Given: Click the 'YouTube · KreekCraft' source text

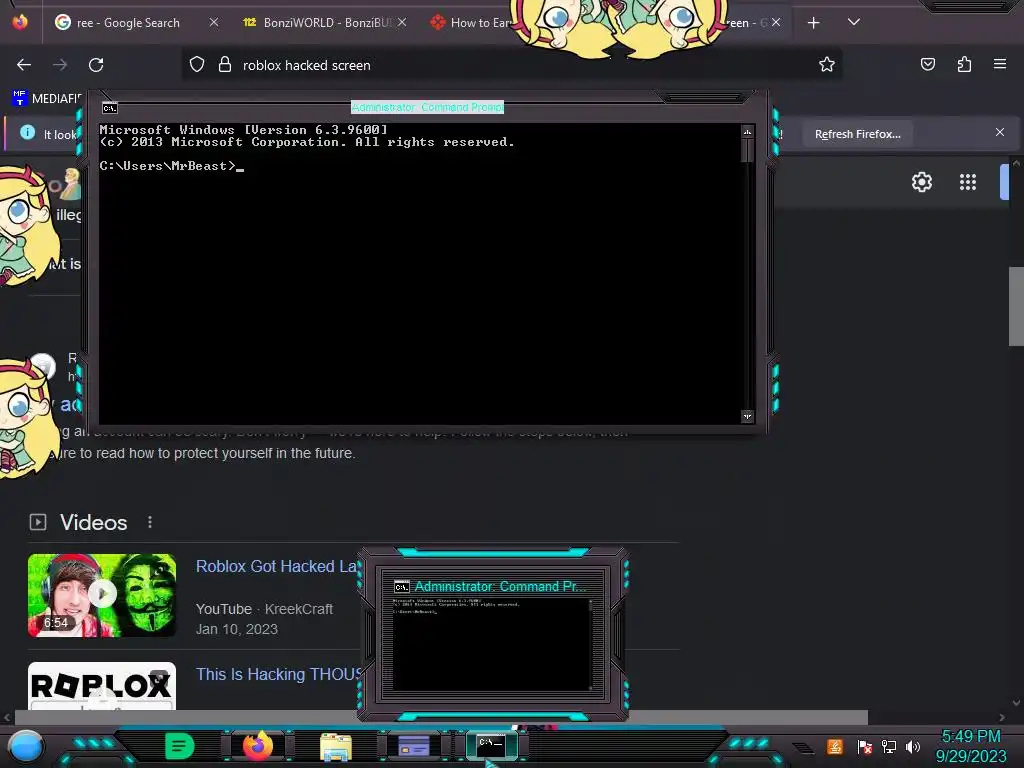Looking at the screenshot, I should 264,609.
